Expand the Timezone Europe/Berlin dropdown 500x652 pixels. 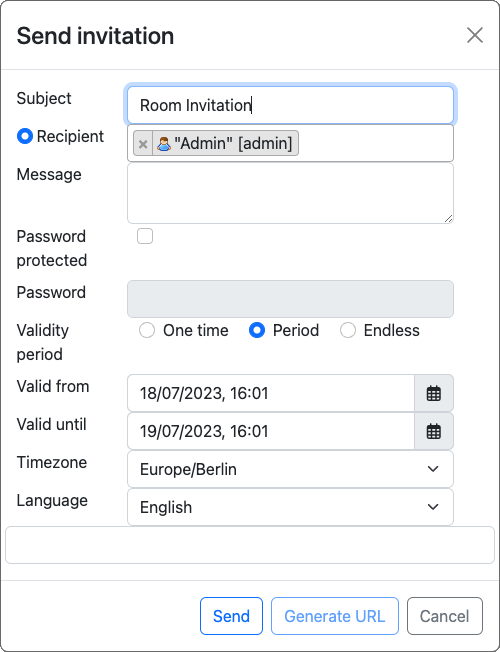(290, 469)
